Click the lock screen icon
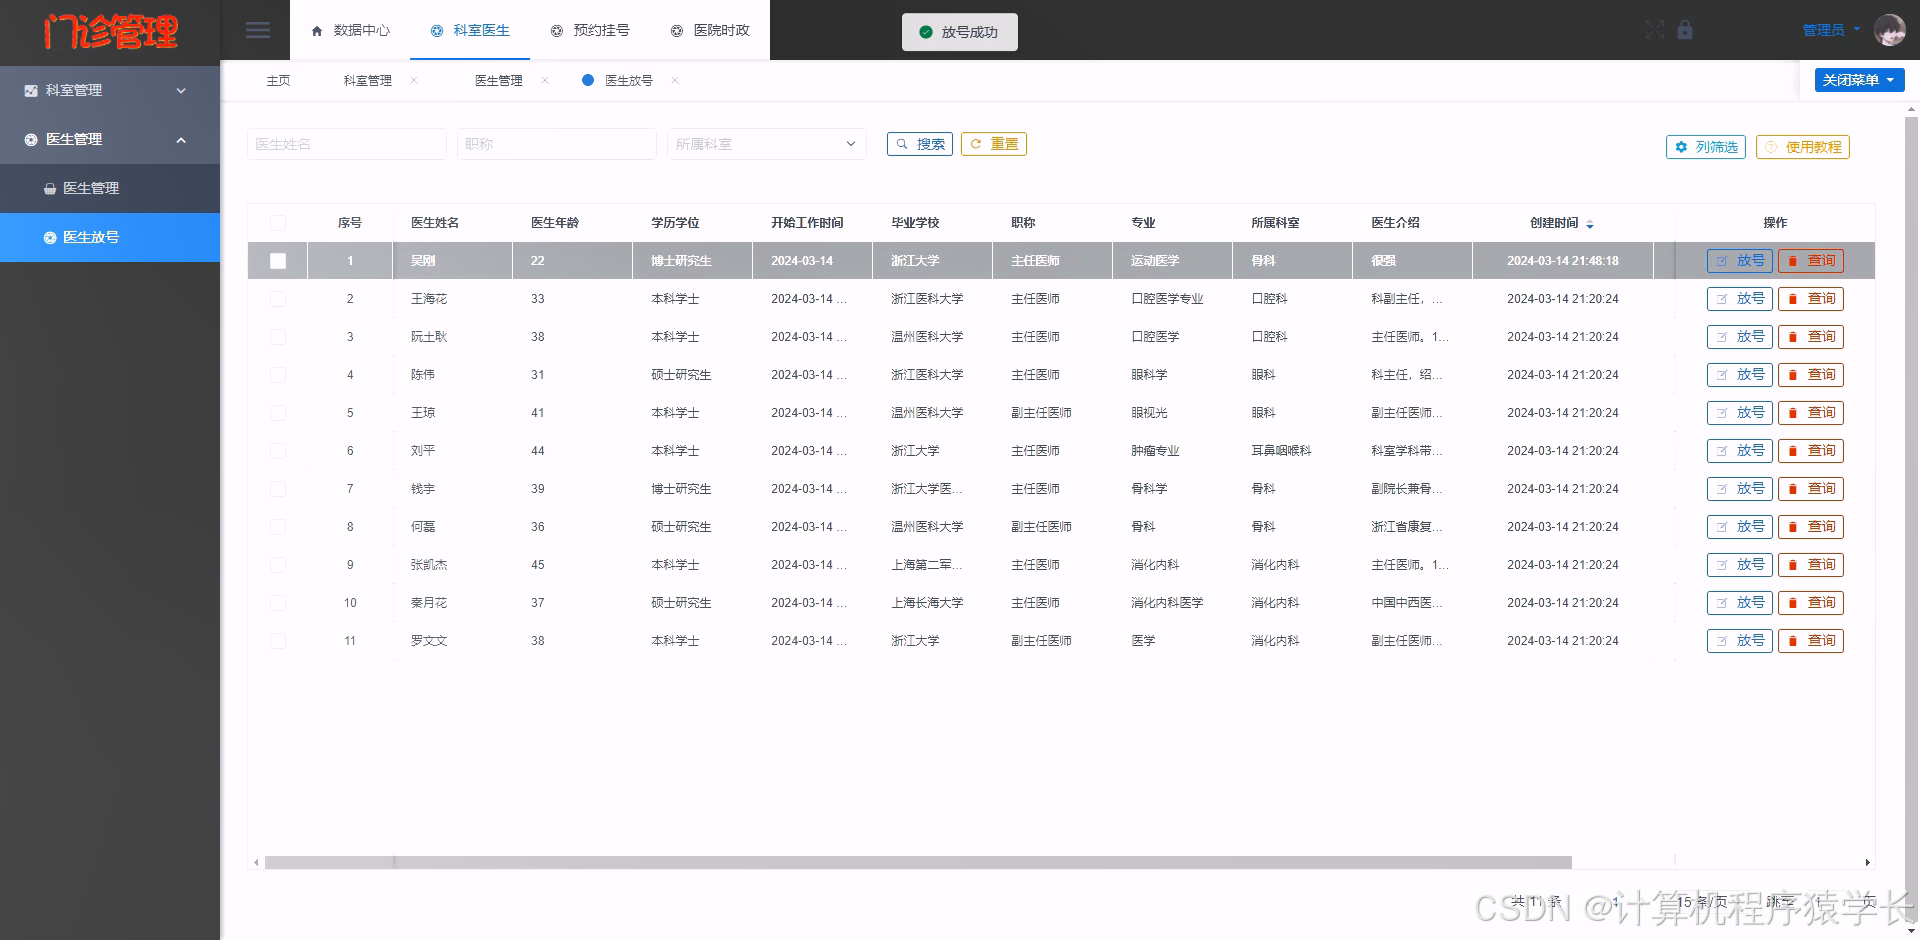Image resolution: width=1920 pixels, height=940 pixels. pos(1685,30)
